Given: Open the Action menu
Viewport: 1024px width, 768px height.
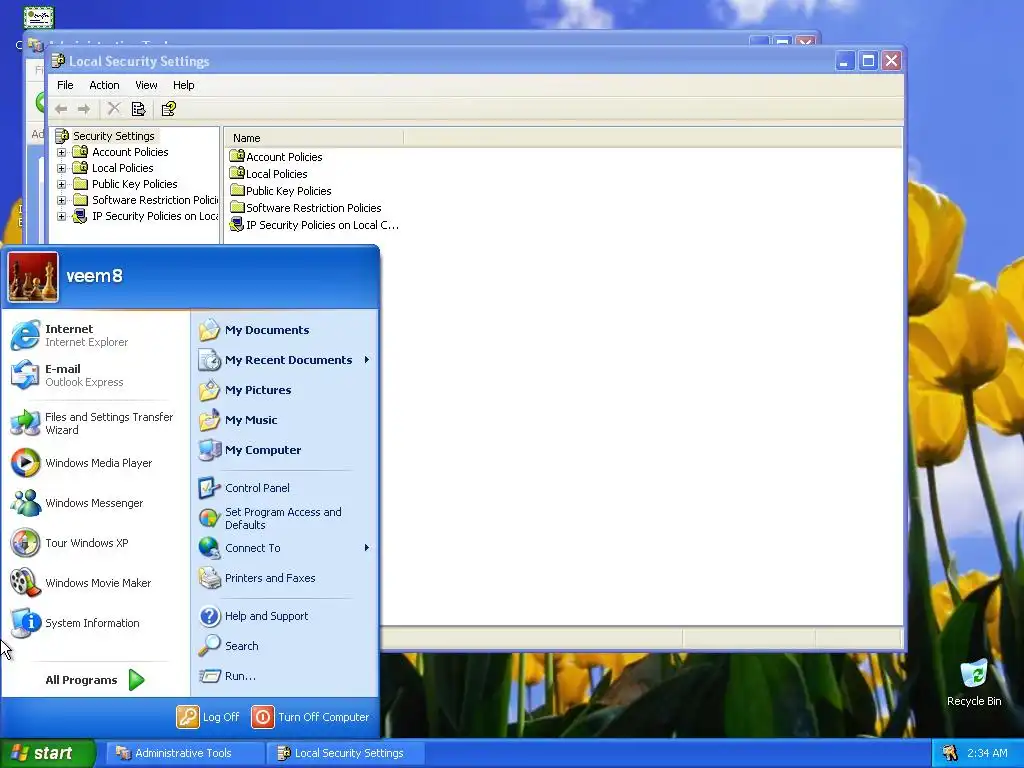Looking at the screenshot, I should click(x=104, y=85).
